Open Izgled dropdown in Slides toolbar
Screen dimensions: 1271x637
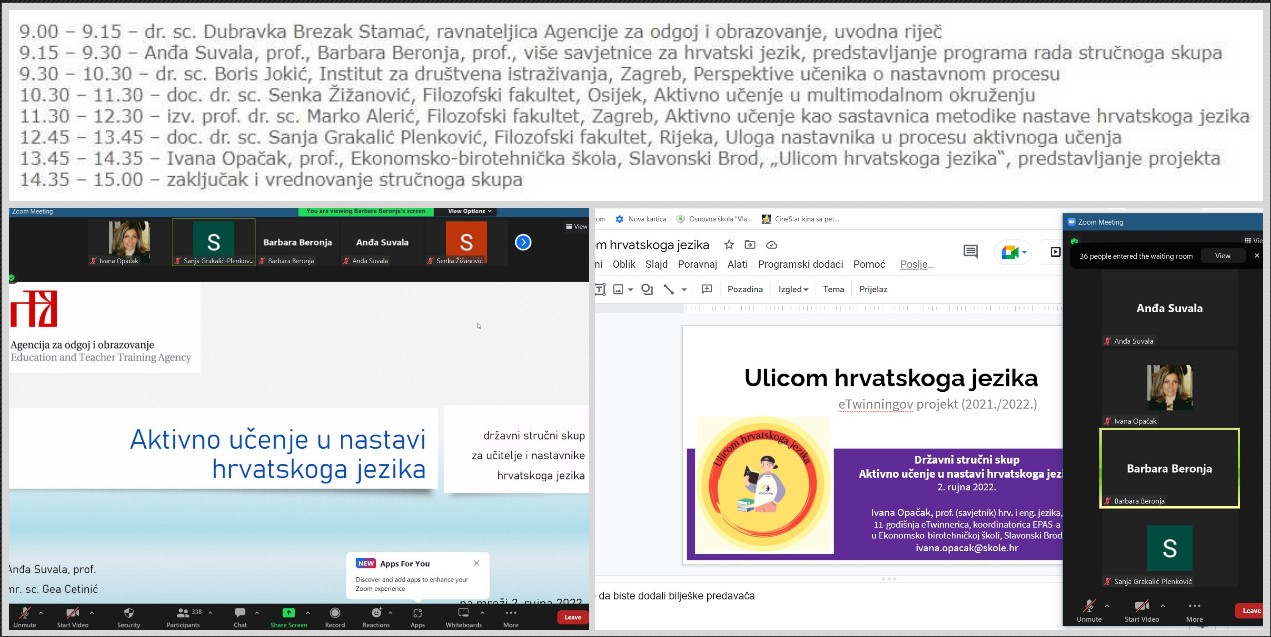794,289
